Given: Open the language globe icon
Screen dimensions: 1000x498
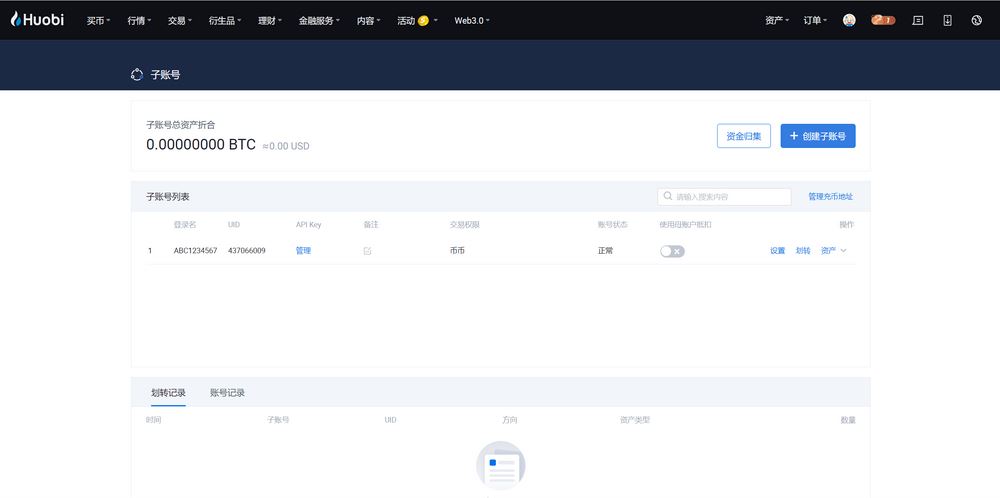Looking at the screenshot, I should pos(976,20).
